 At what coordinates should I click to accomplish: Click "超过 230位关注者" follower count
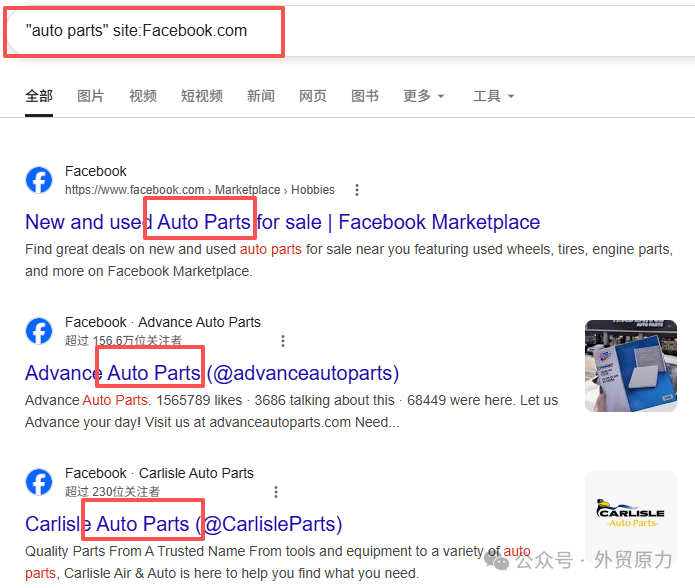(x=112, y=491)
